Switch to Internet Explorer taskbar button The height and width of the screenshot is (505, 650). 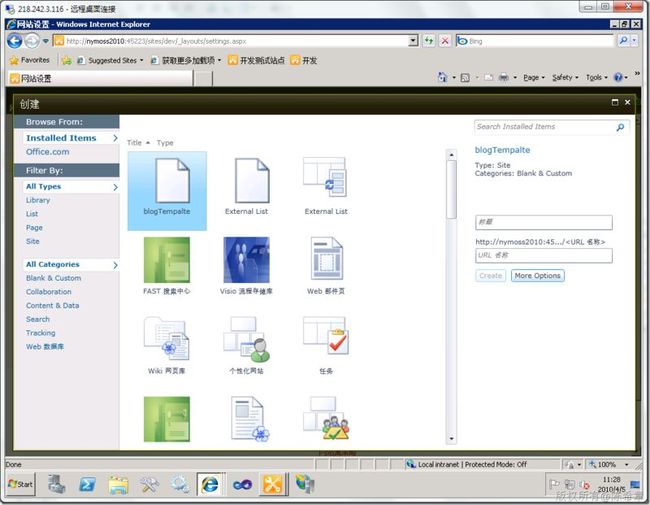210,484
